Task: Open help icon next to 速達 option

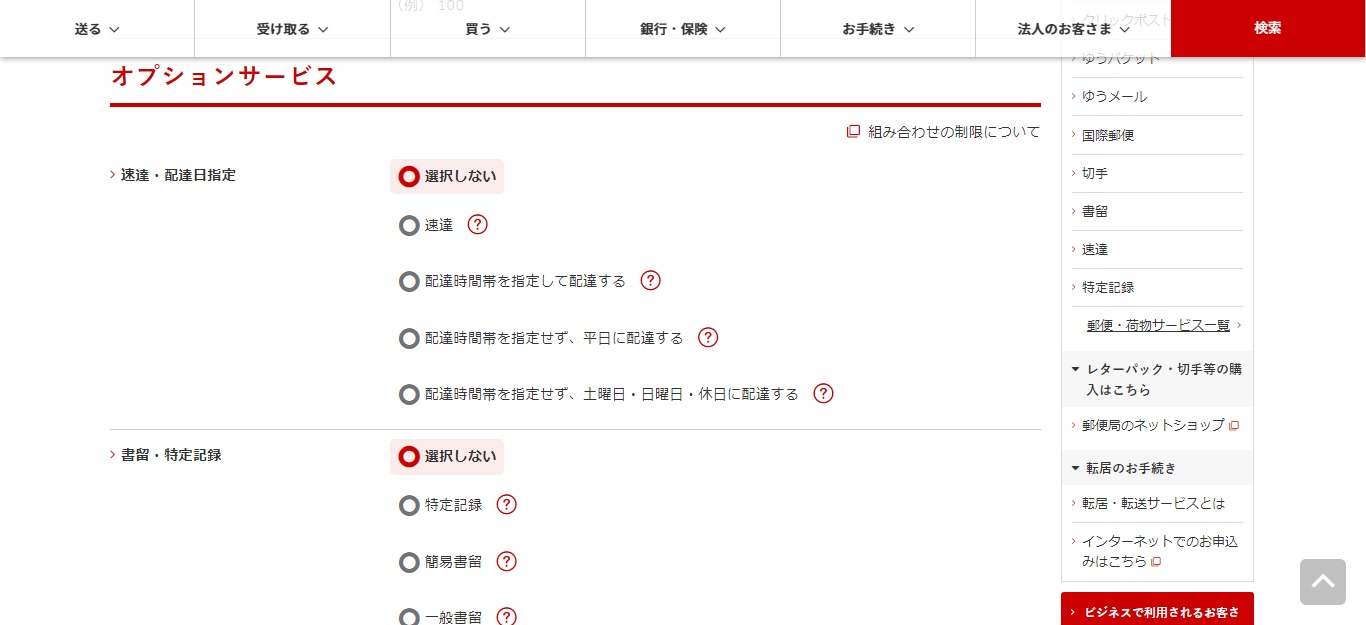Action: point(478,225)
